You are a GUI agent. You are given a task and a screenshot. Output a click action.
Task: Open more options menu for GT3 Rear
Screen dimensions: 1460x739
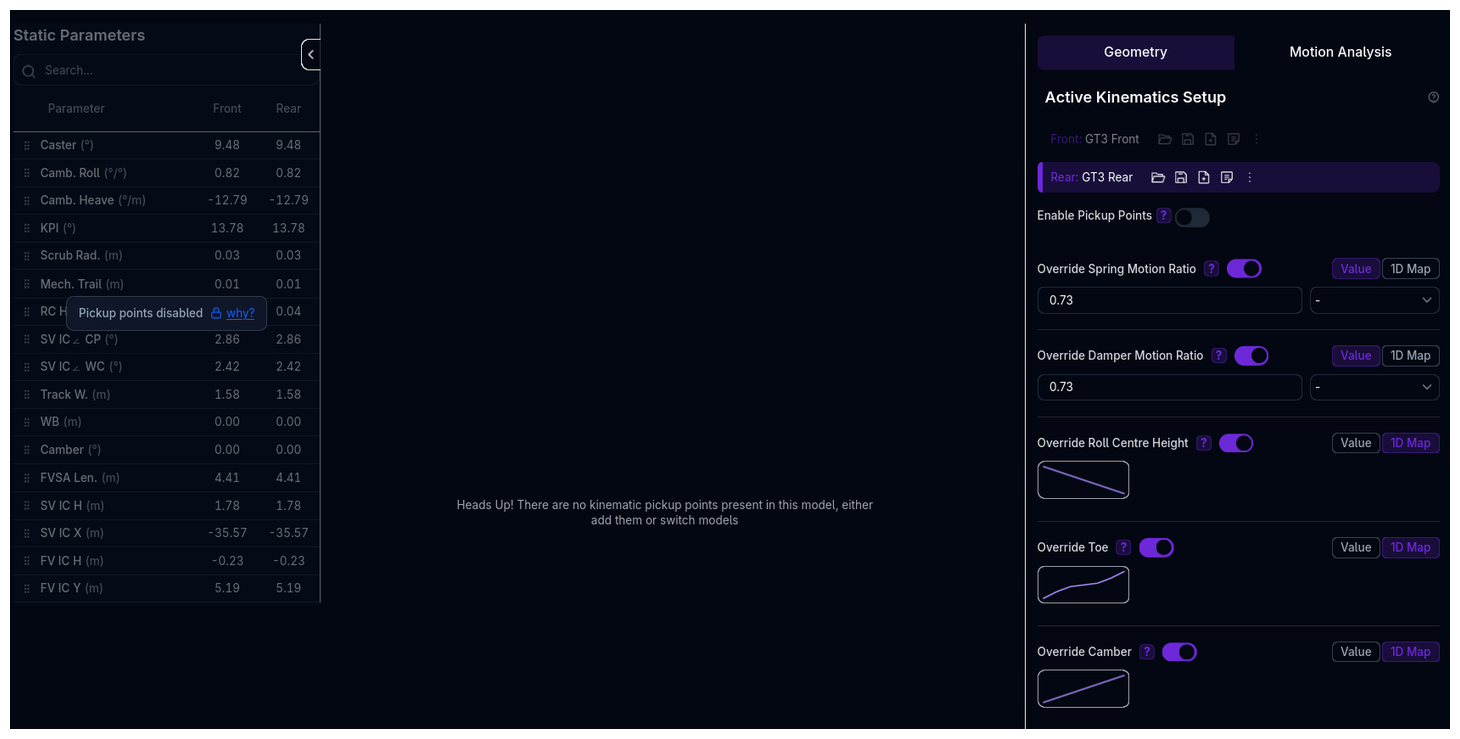[1250, 178]
